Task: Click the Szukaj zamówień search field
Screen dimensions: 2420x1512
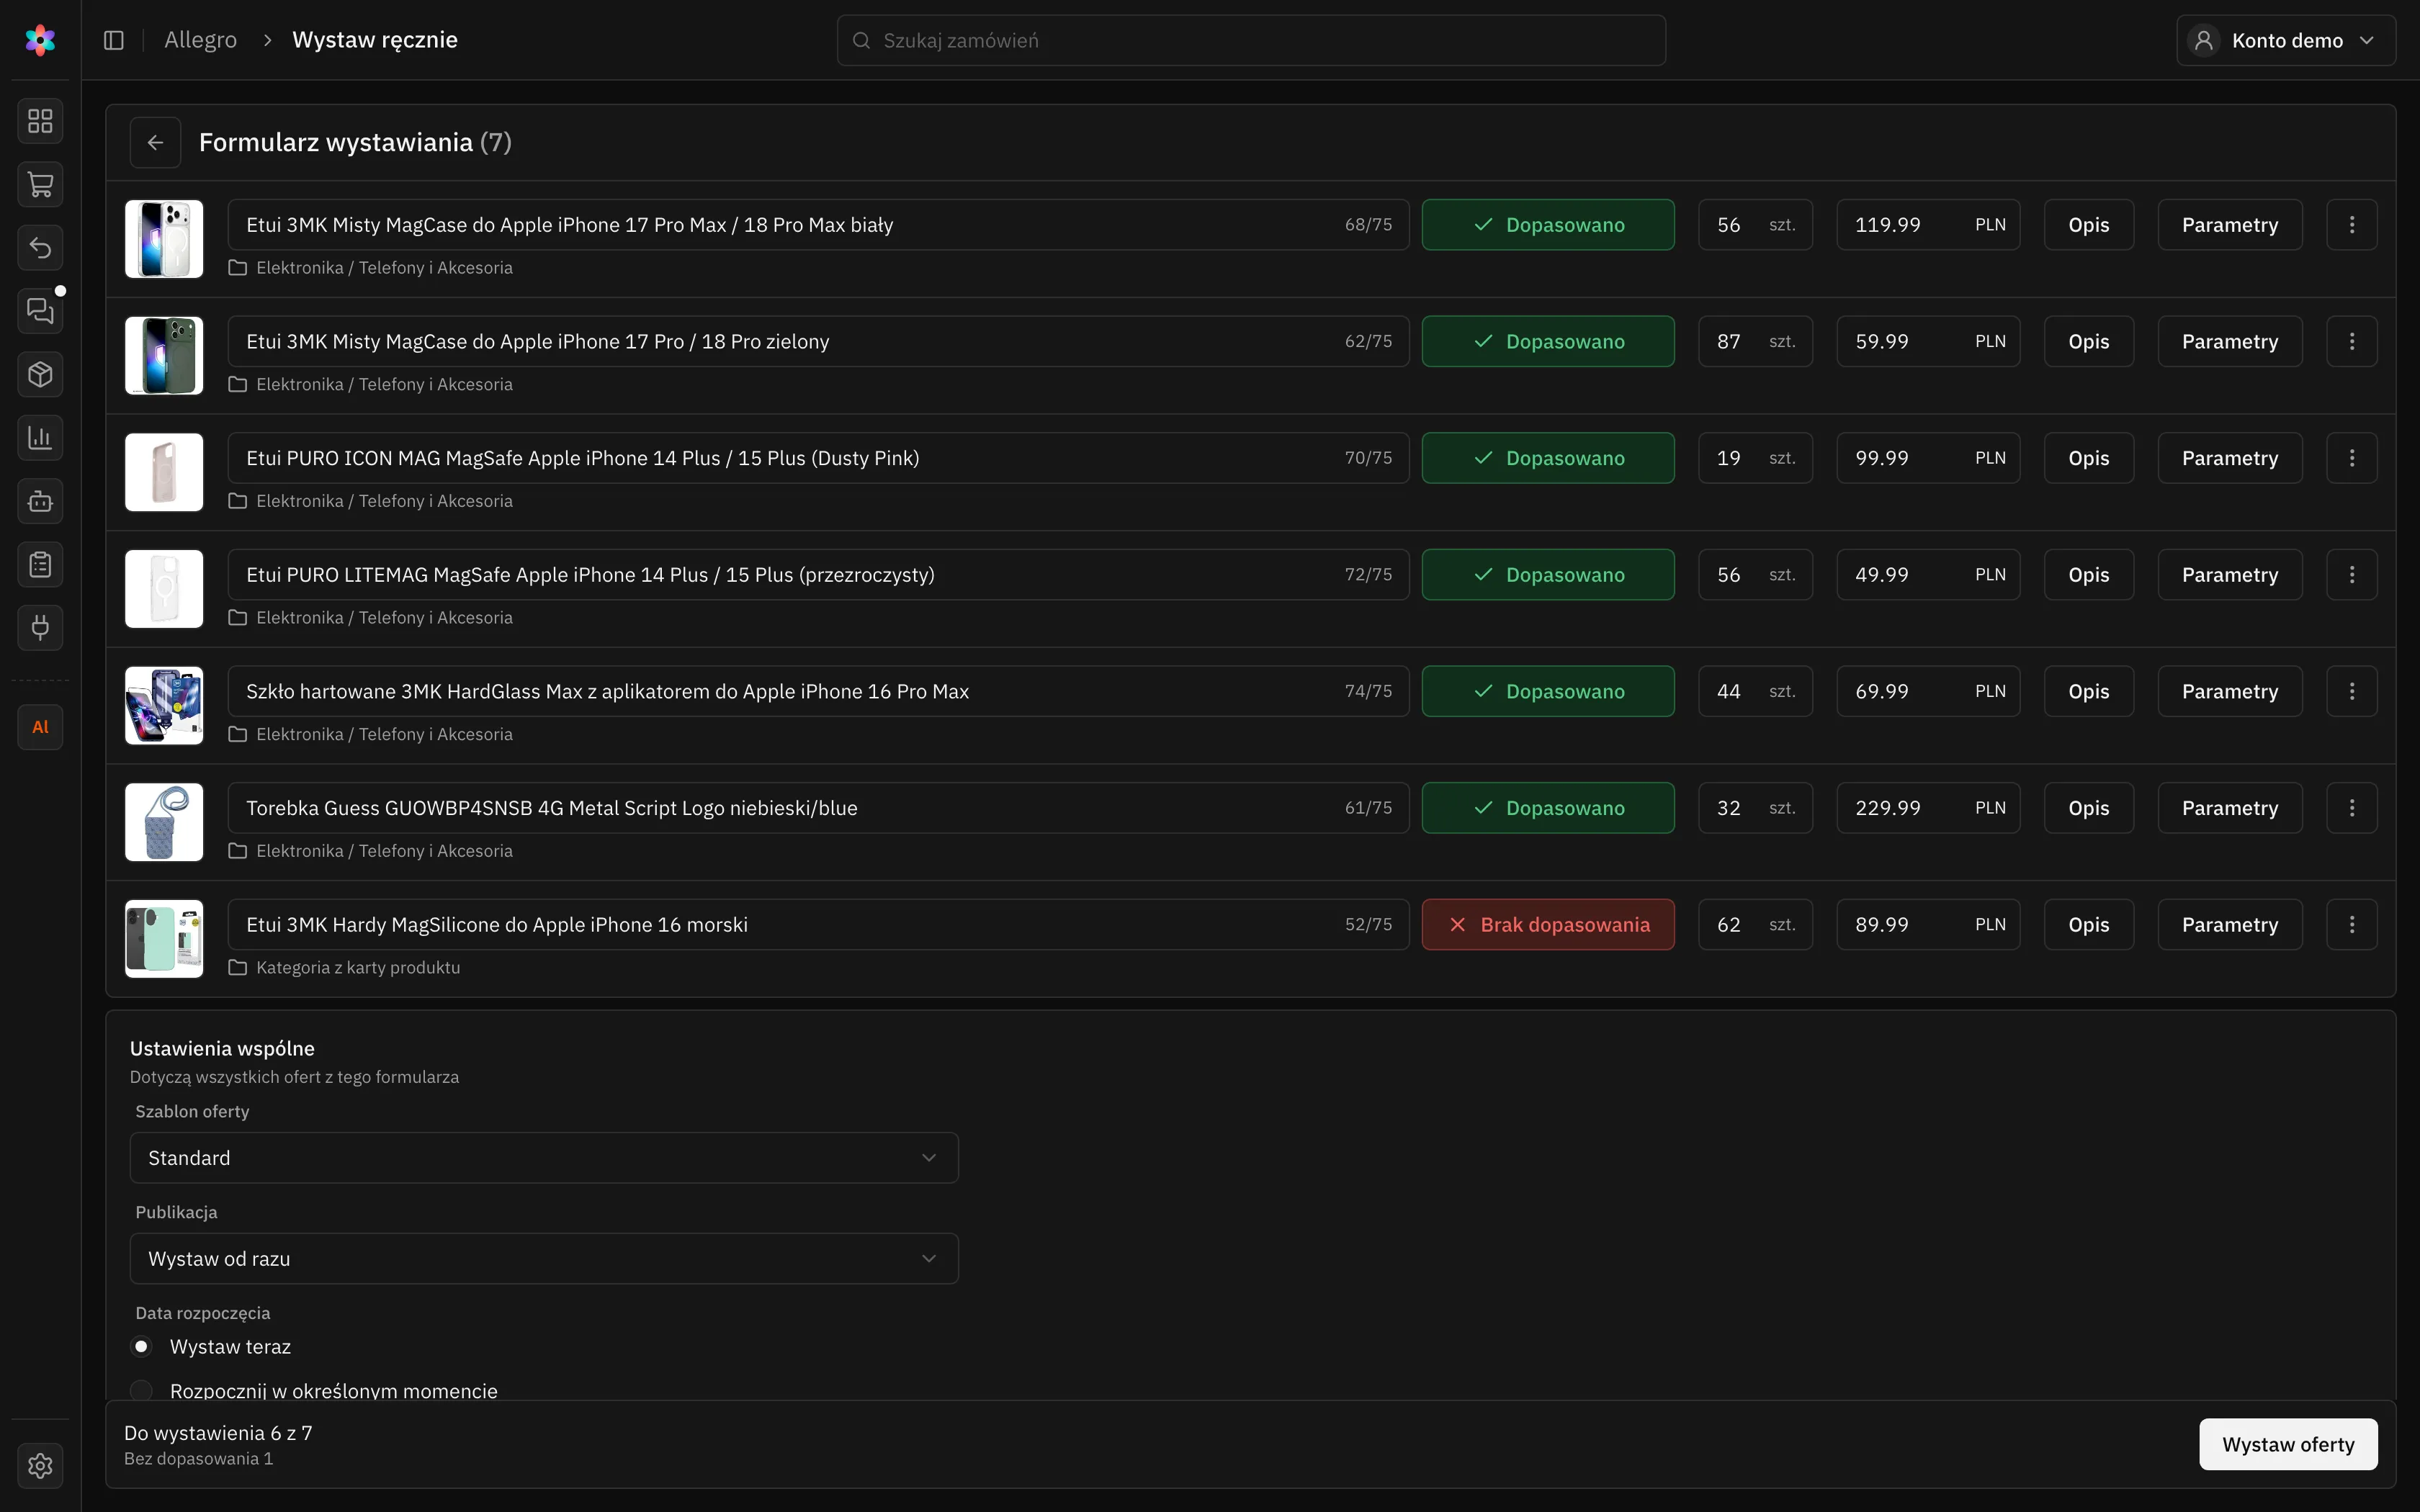Action: [x=1251, y=40]
